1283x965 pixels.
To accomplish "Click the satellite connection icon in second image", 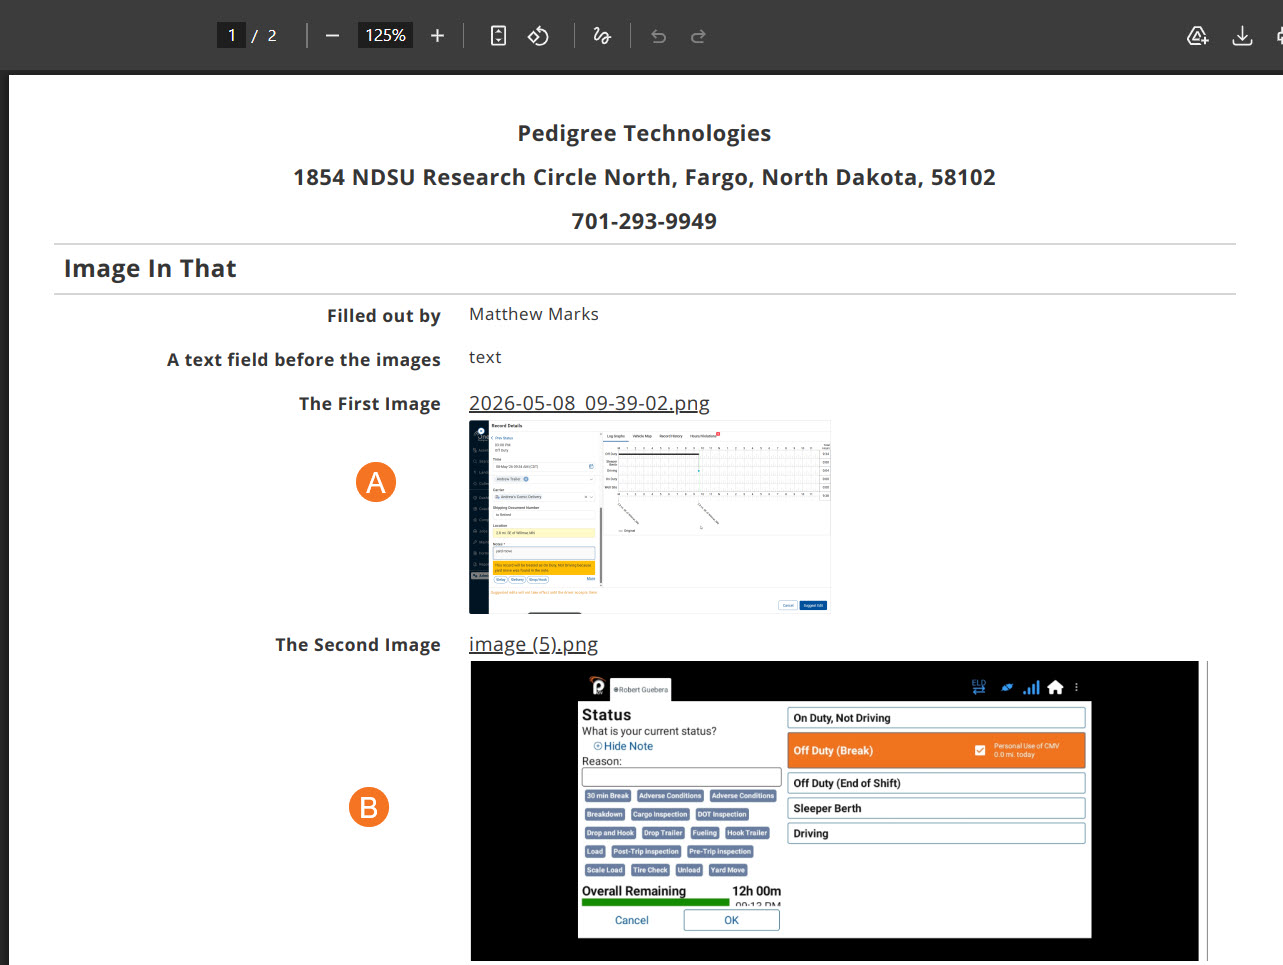I will pos(1007,687).
